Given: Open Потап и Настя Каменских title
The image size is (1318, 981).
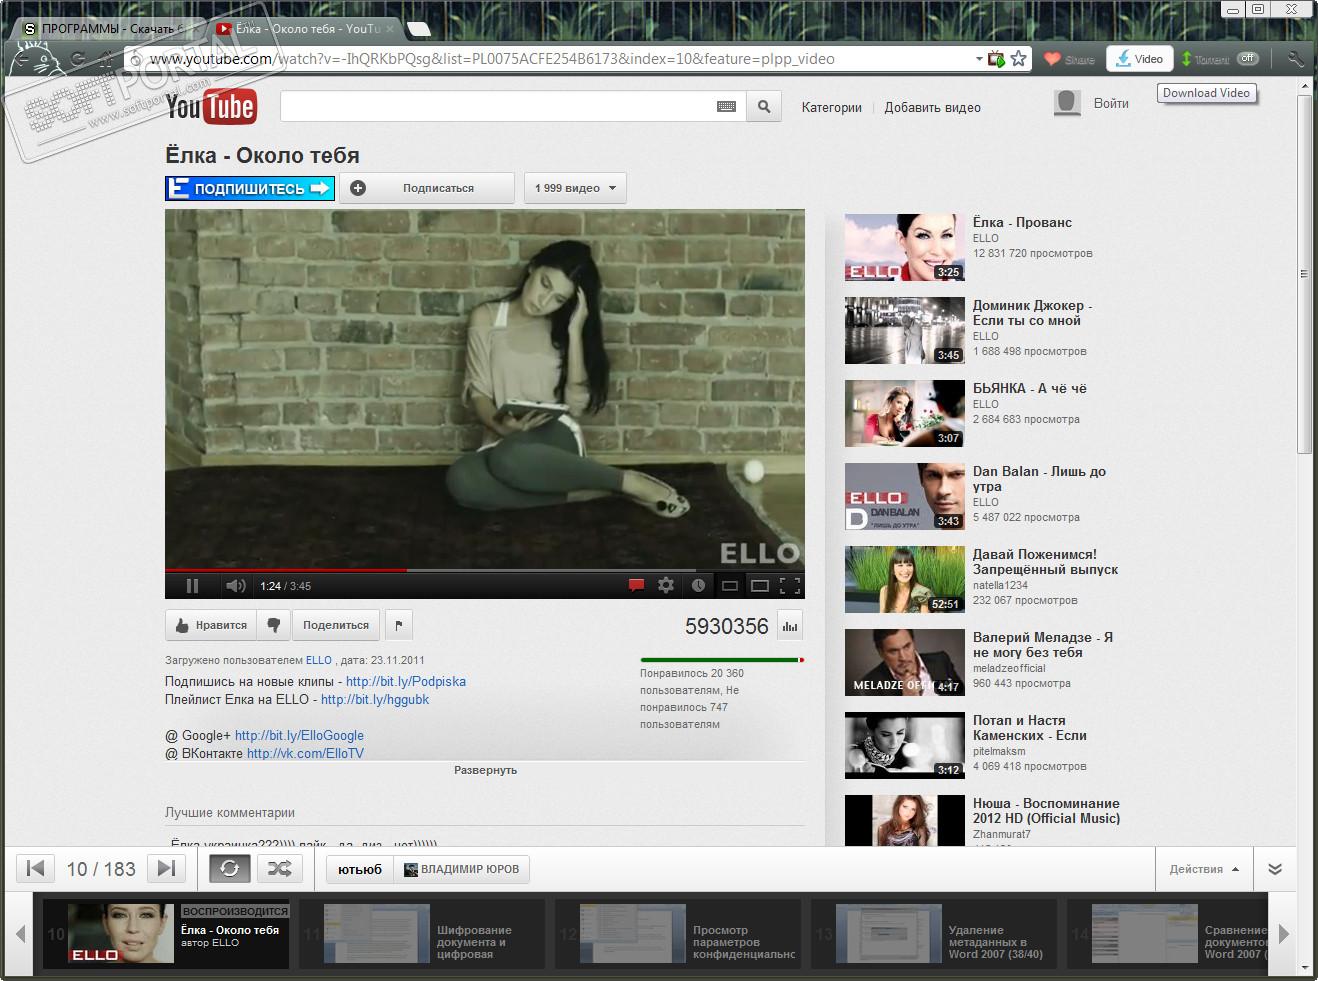Looking at the screenshot, I should pyautogui.click(x=1030, y=728).
